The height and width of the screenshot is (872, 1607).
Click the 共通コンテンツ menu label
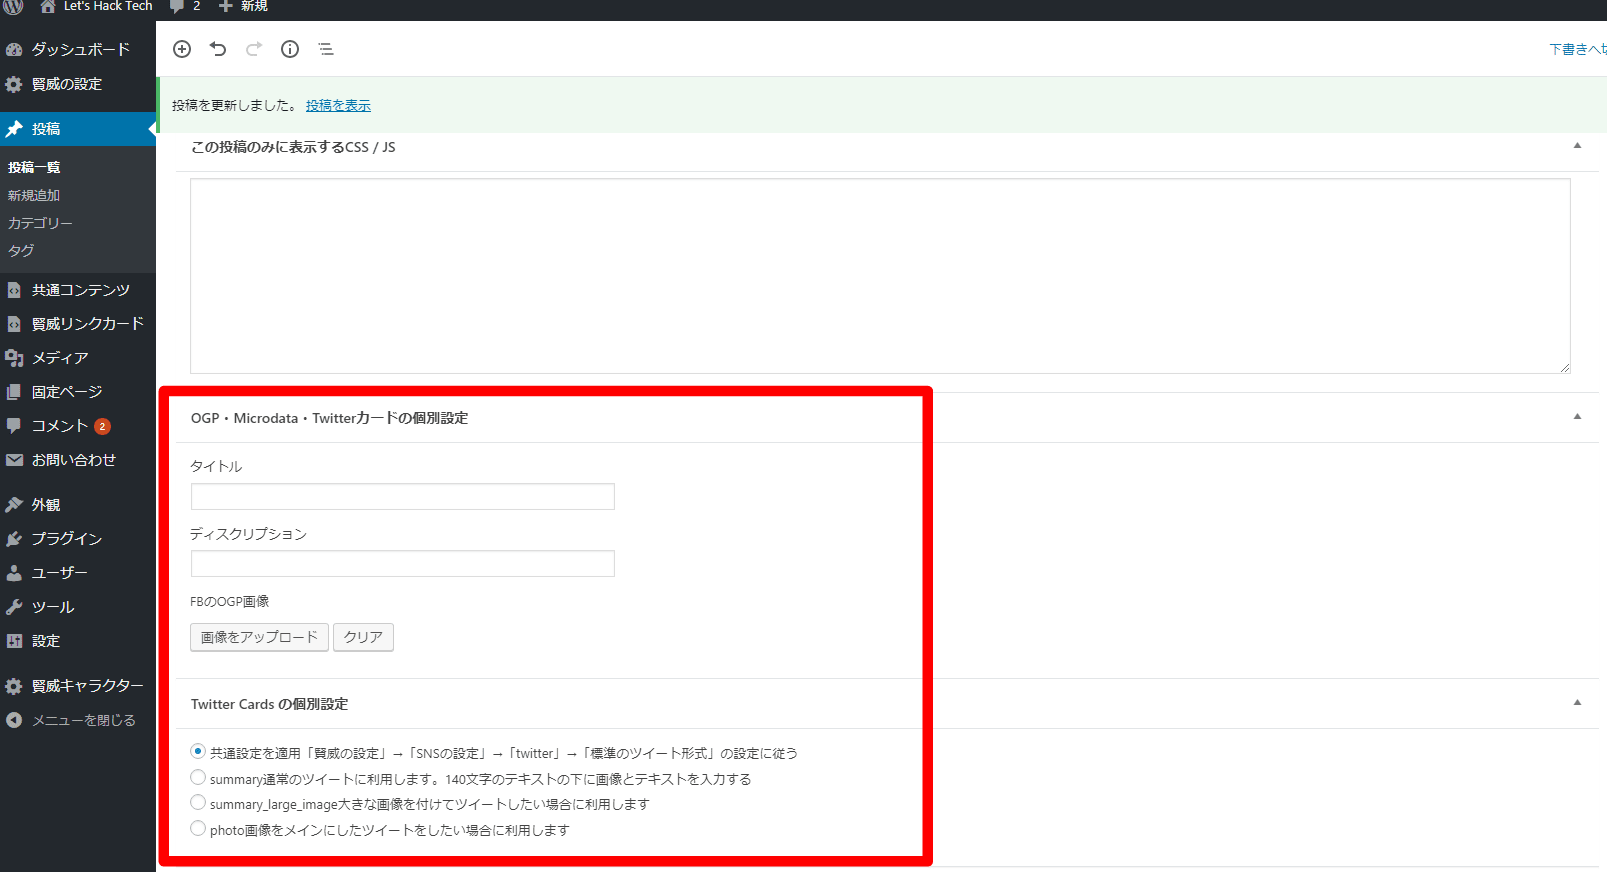click(81, 290)
